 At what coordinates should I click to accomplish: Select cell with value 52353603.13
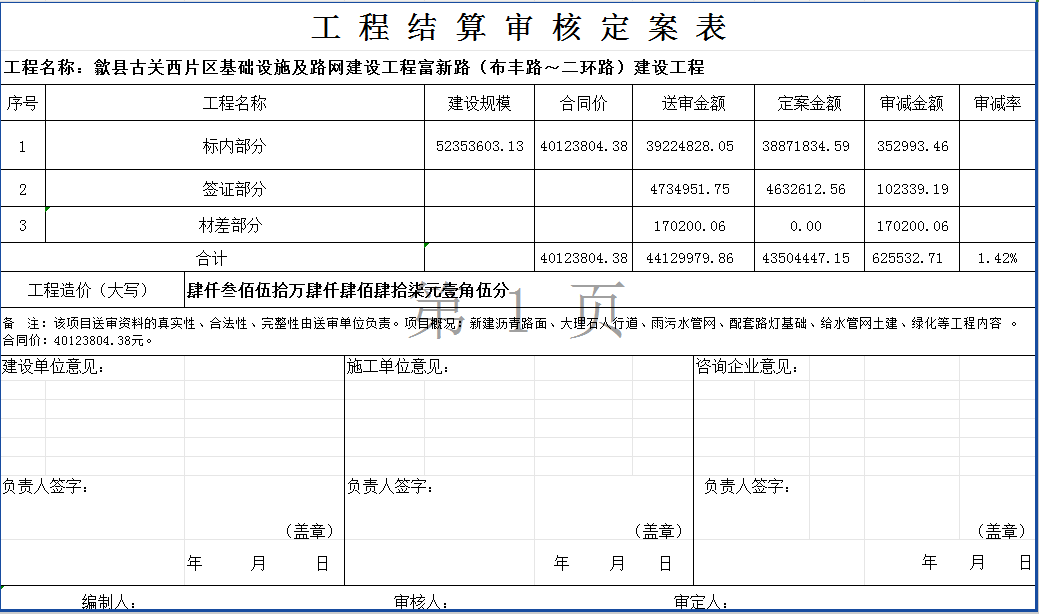tap(479, 146)
